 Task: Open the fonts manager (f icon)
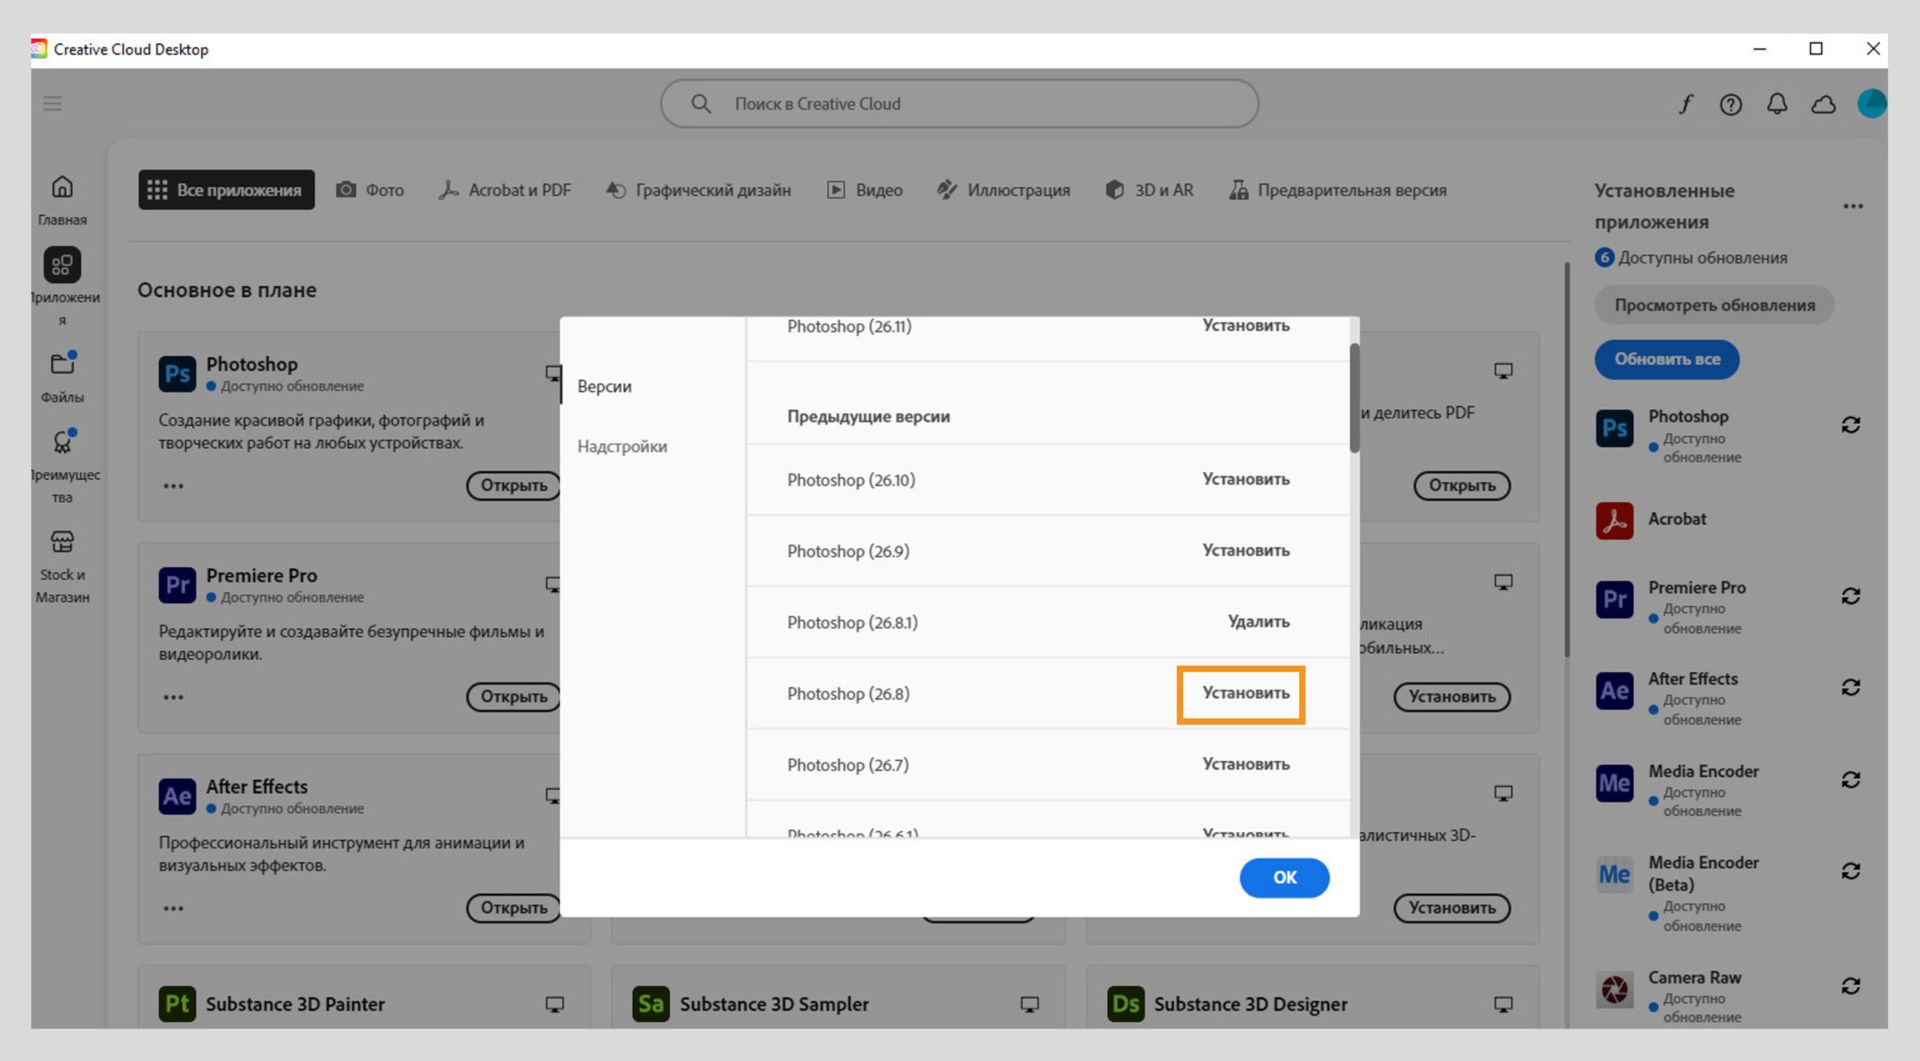(x=1686, y=104)
